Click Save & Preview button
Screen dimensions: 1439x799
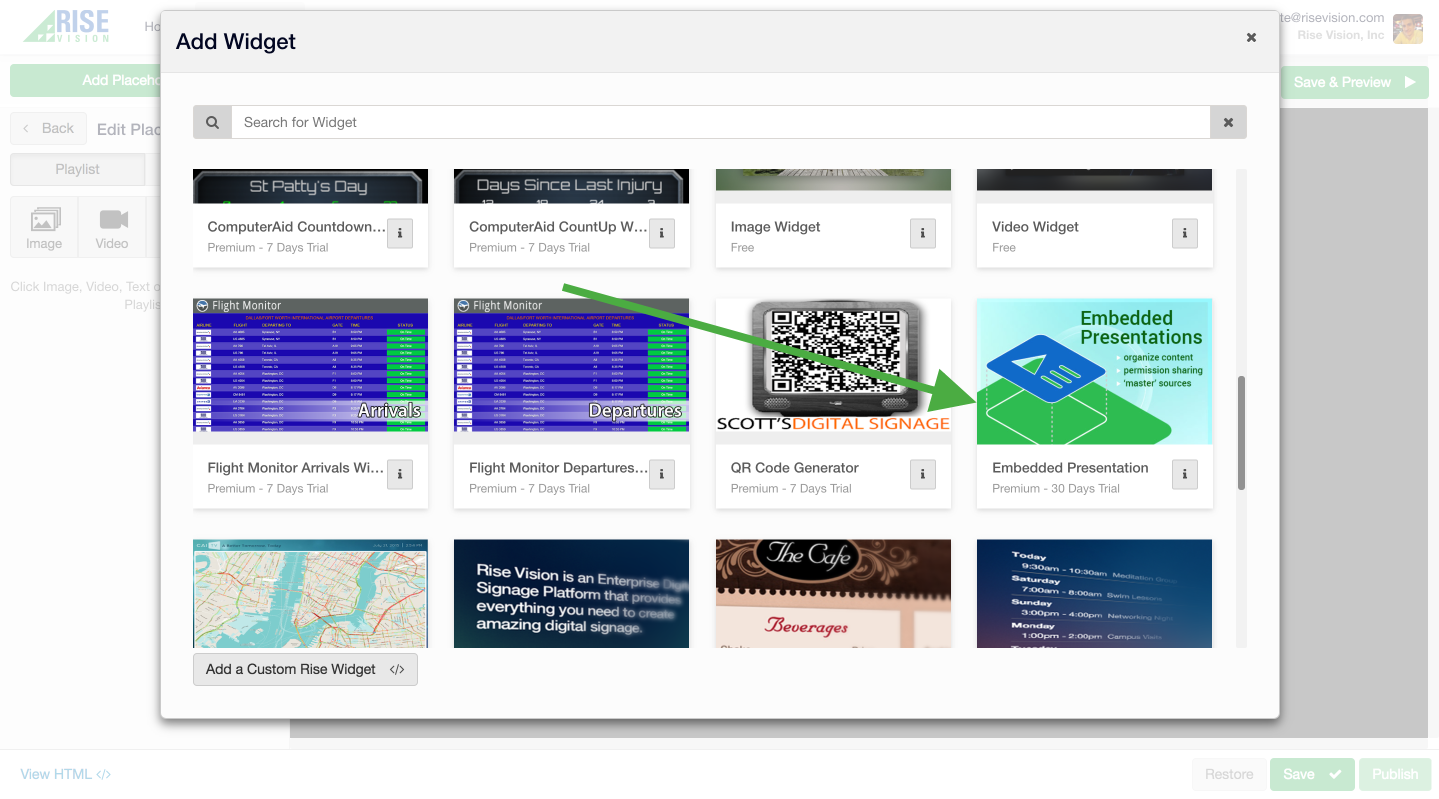pos(1355,82)
